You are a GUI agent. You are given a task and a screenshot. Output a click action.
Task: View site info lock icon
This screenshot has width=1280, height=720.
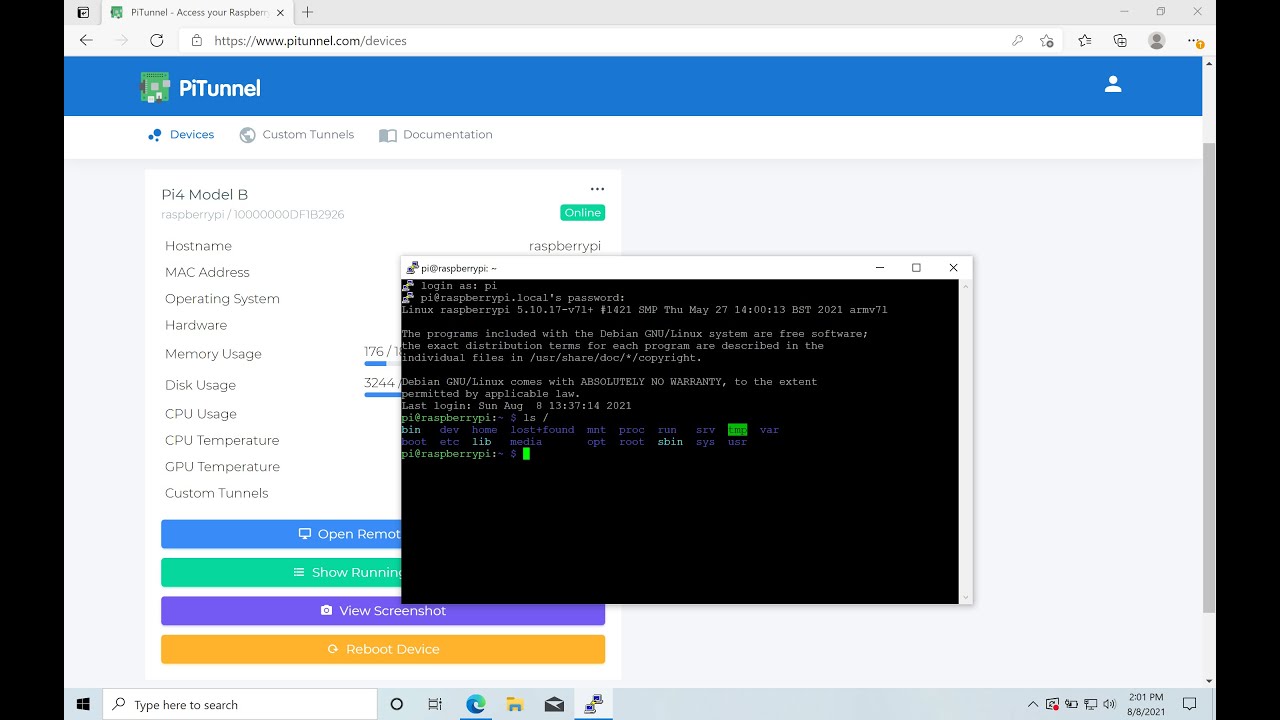tap(196, 41)
